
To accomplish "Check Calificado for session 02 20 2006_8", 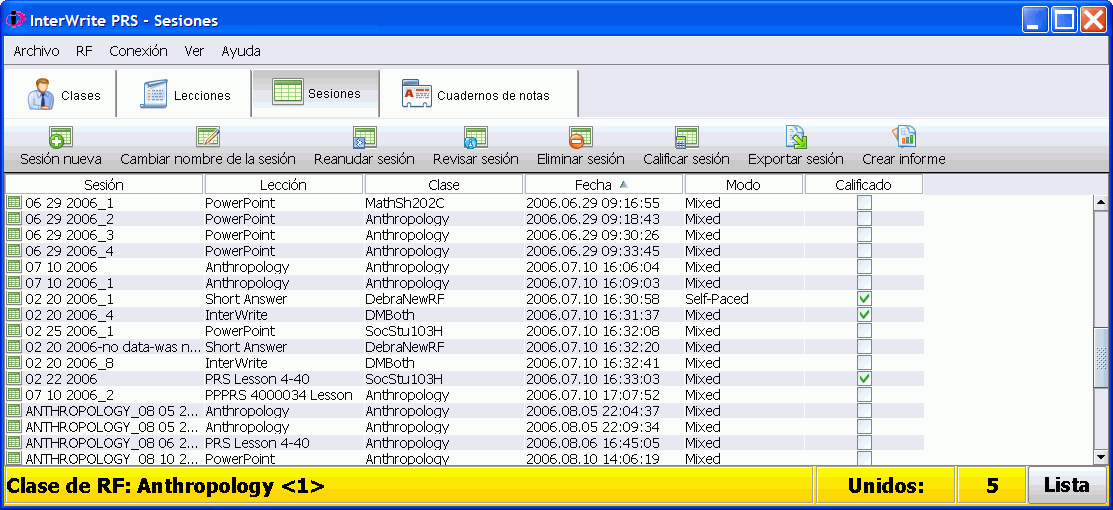I will coord(864,363).
